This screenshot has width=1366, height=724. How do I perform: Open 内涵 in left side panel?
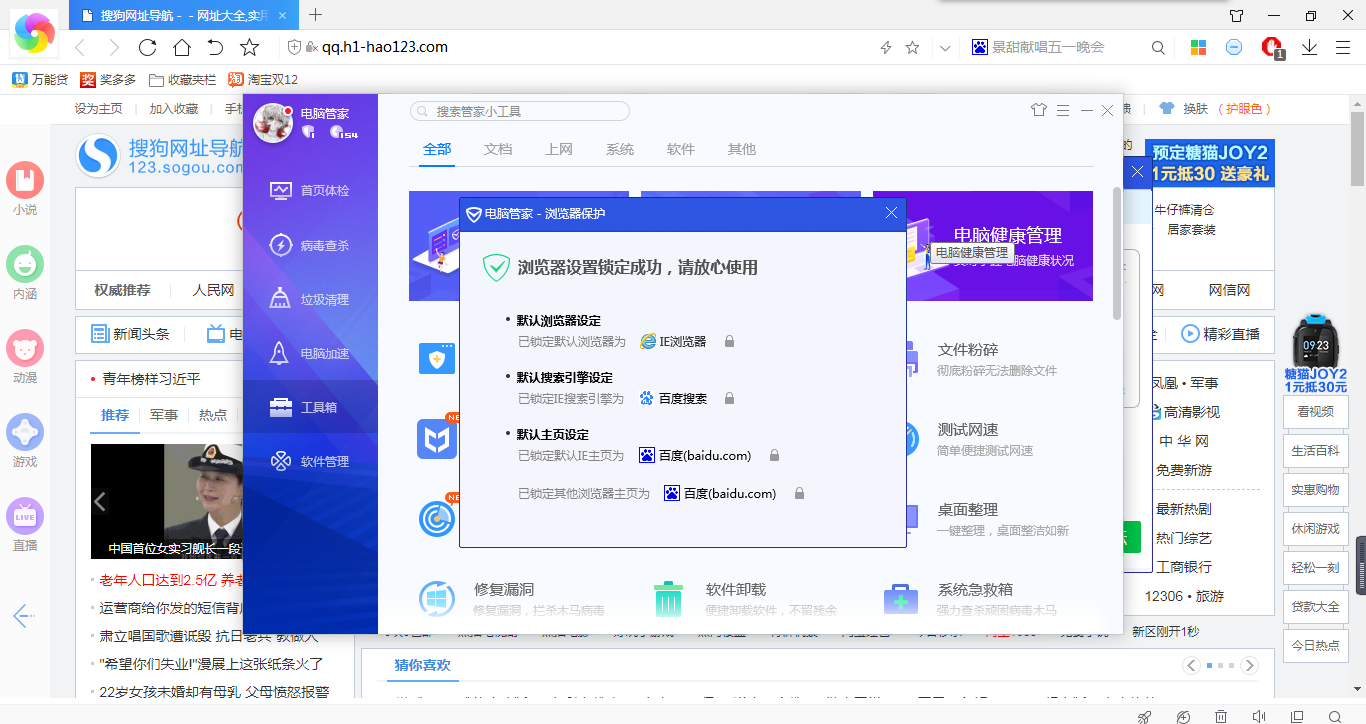point(25,273)
